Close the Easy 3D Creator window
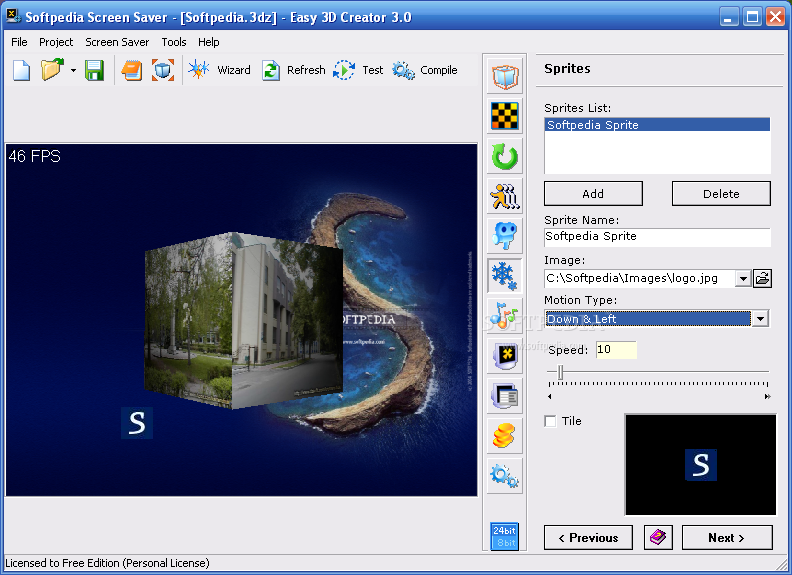The image size is (792, 575). [775, 17]
